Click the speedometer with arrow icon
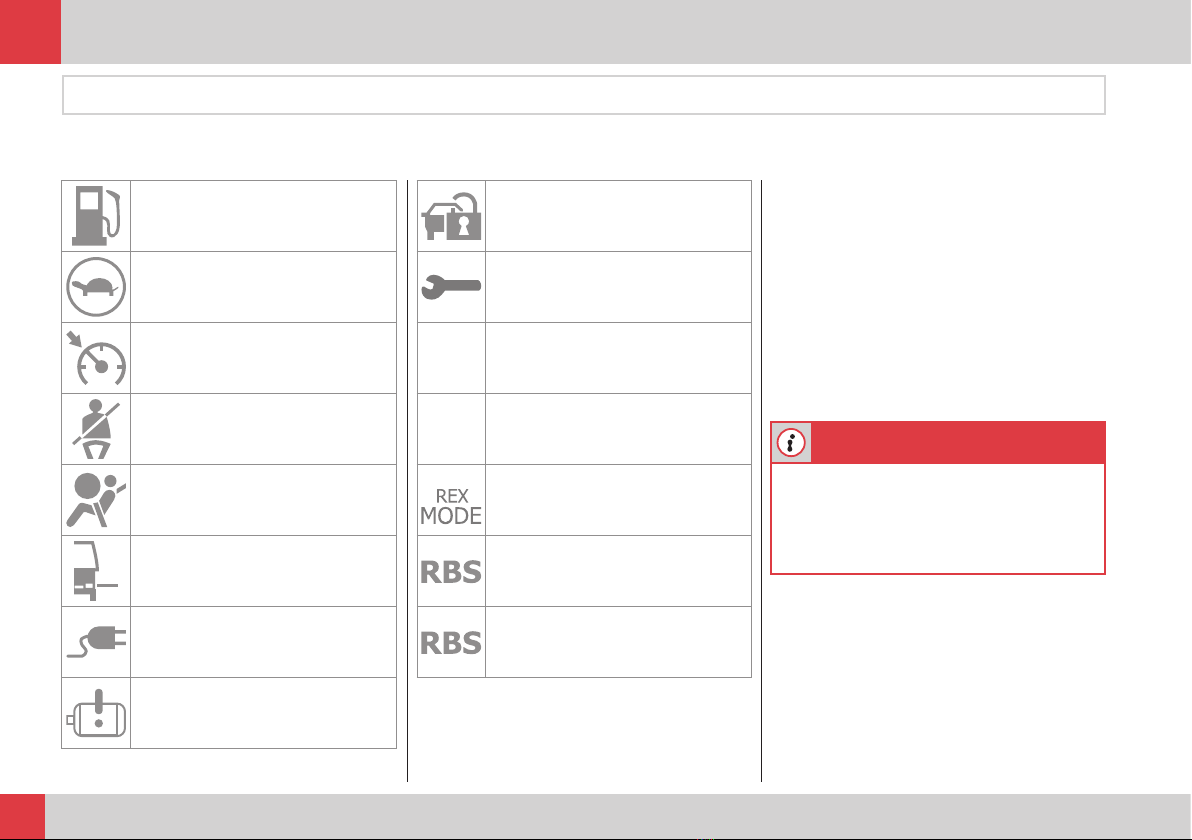This screenshot has width=1192, height=840. 97,358
